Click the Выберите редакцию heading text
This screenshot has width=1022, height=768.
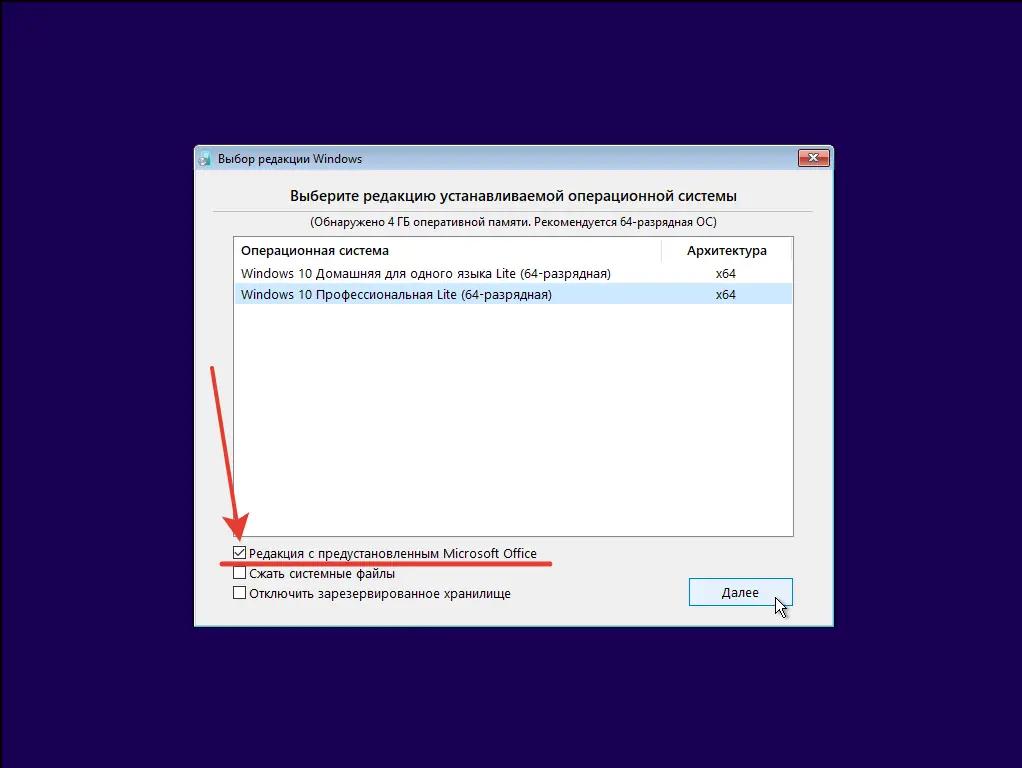coord(513,196)
